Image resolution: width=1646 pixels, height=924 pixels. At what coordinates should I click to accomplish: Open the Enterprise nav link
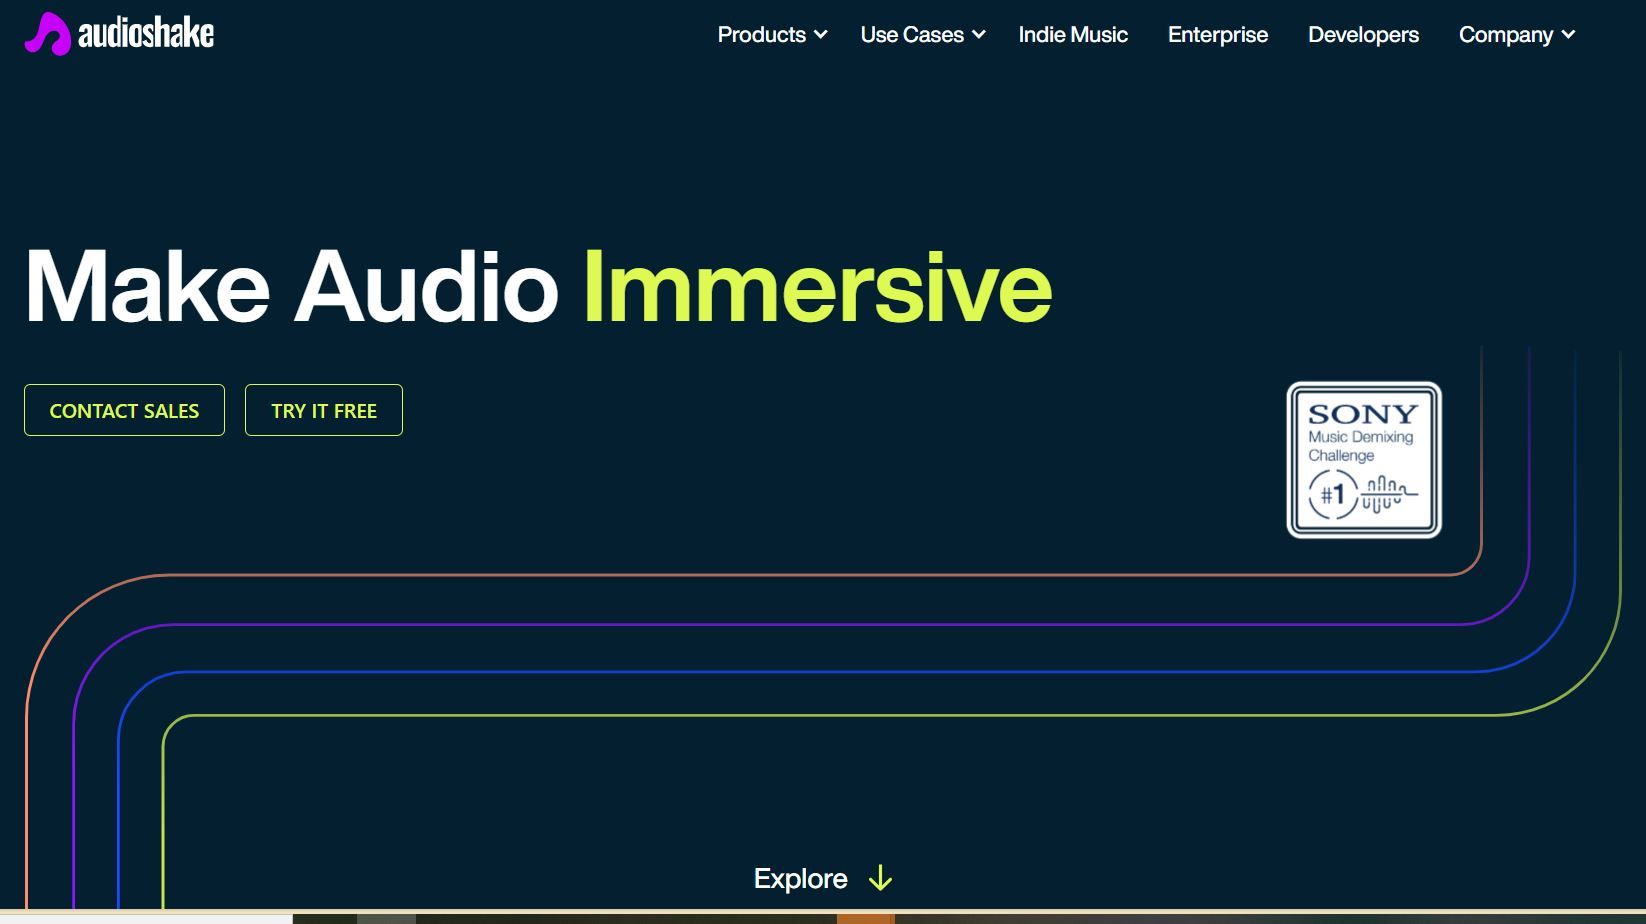click(x=1217, y=35)
